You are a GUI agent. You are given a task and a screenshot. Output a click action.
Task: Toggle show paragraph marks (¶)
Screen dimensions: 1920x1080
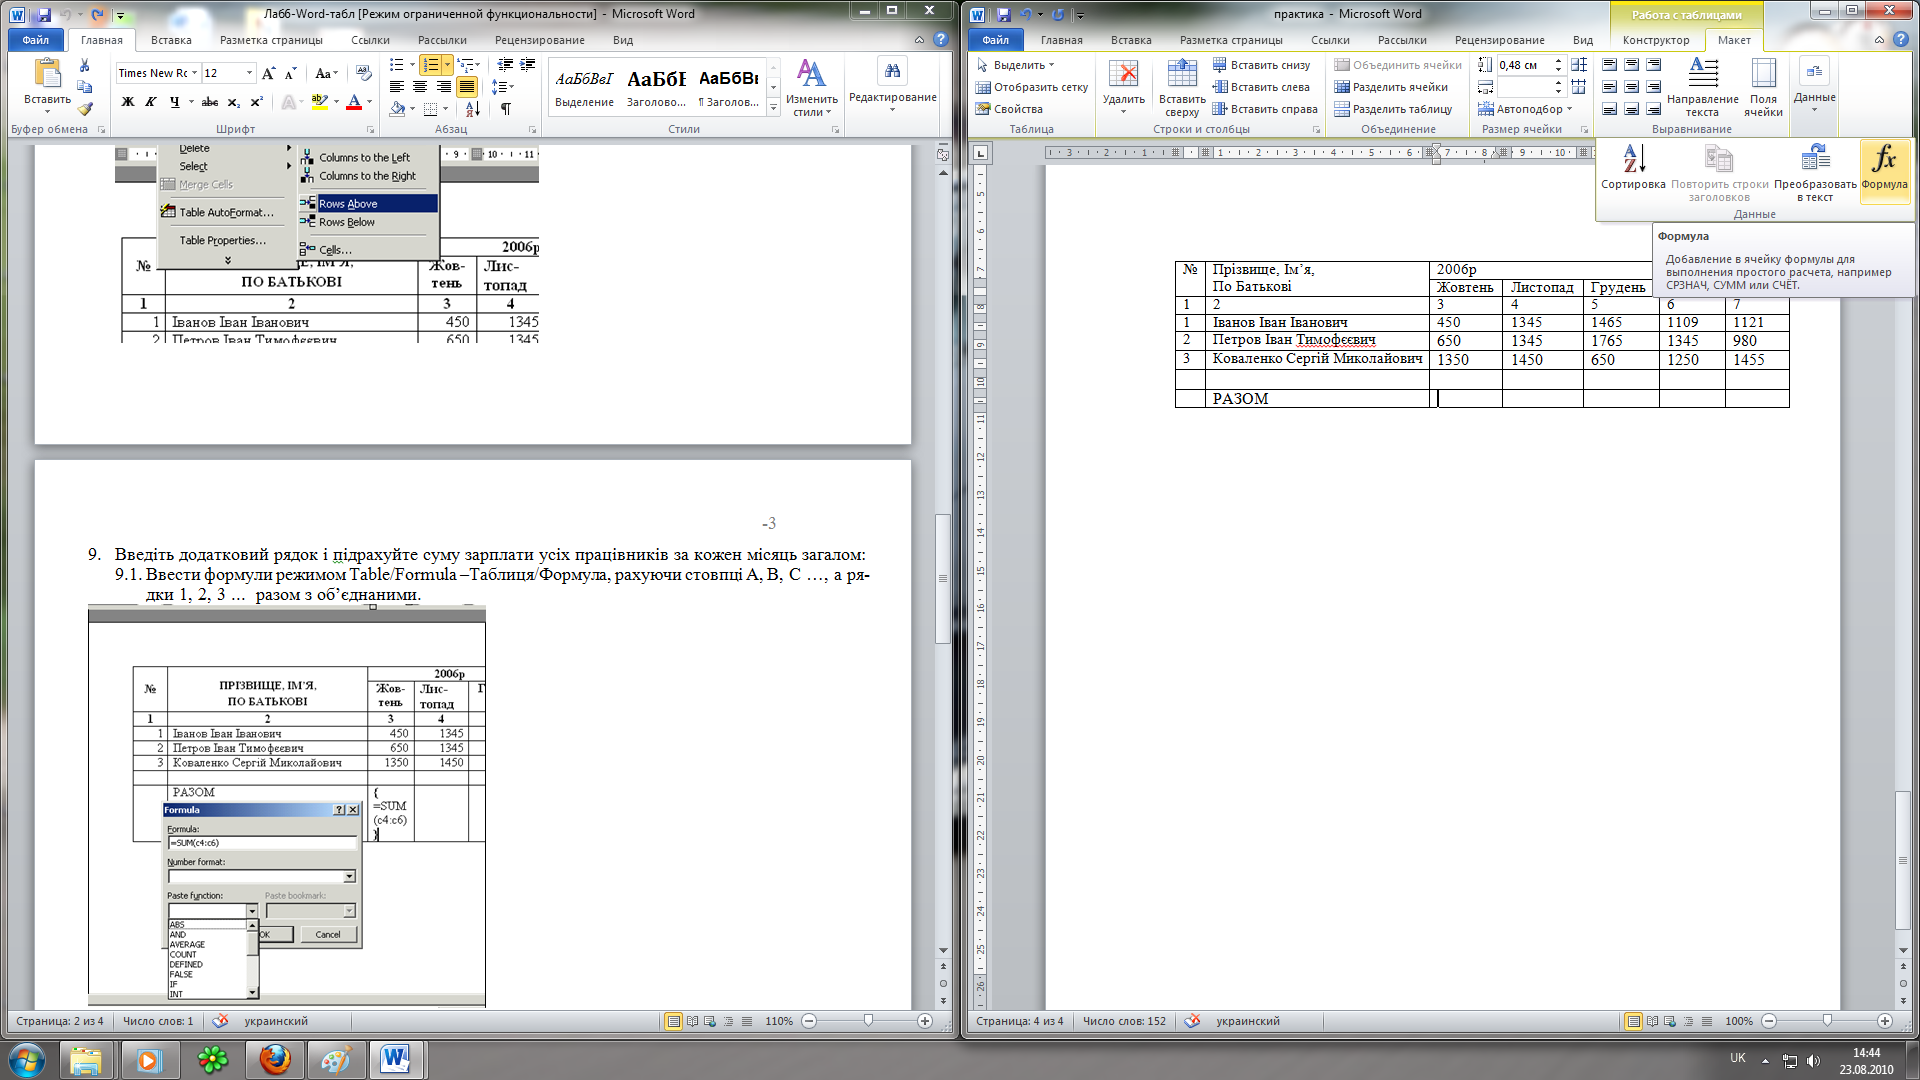[x=506, y=108]
